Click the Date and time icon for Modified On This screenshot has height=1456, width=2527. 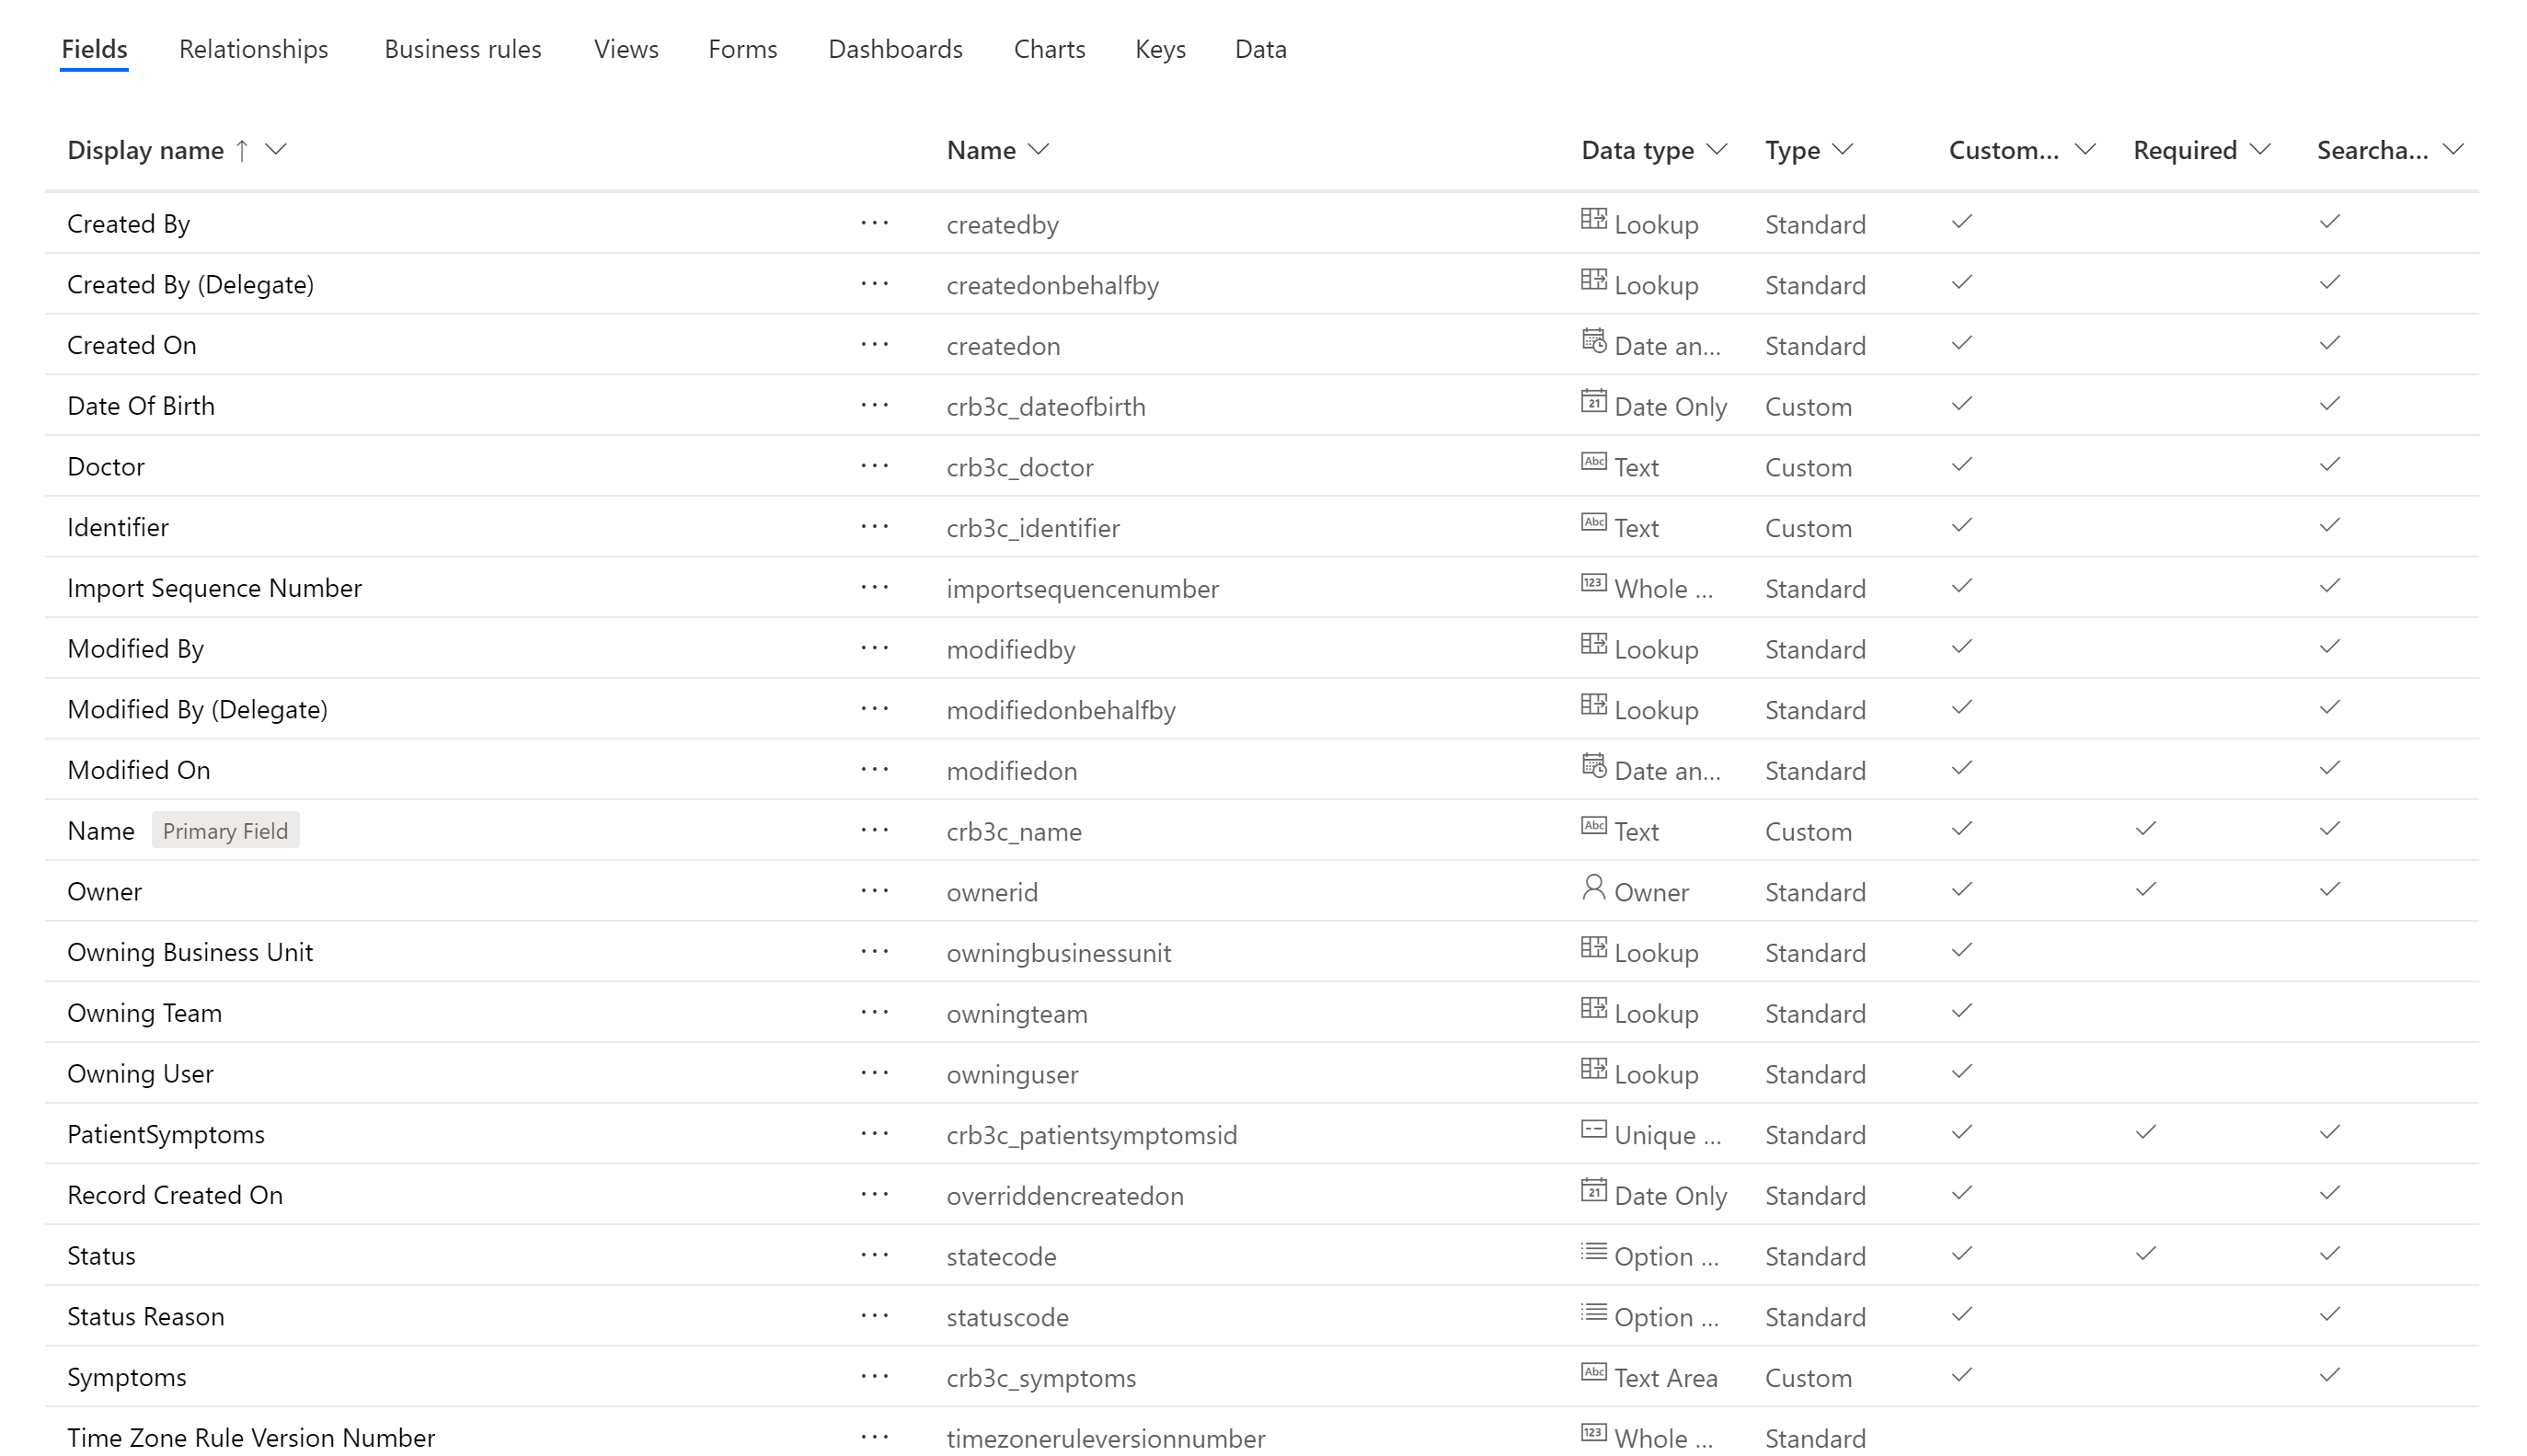click(1593, 767)
